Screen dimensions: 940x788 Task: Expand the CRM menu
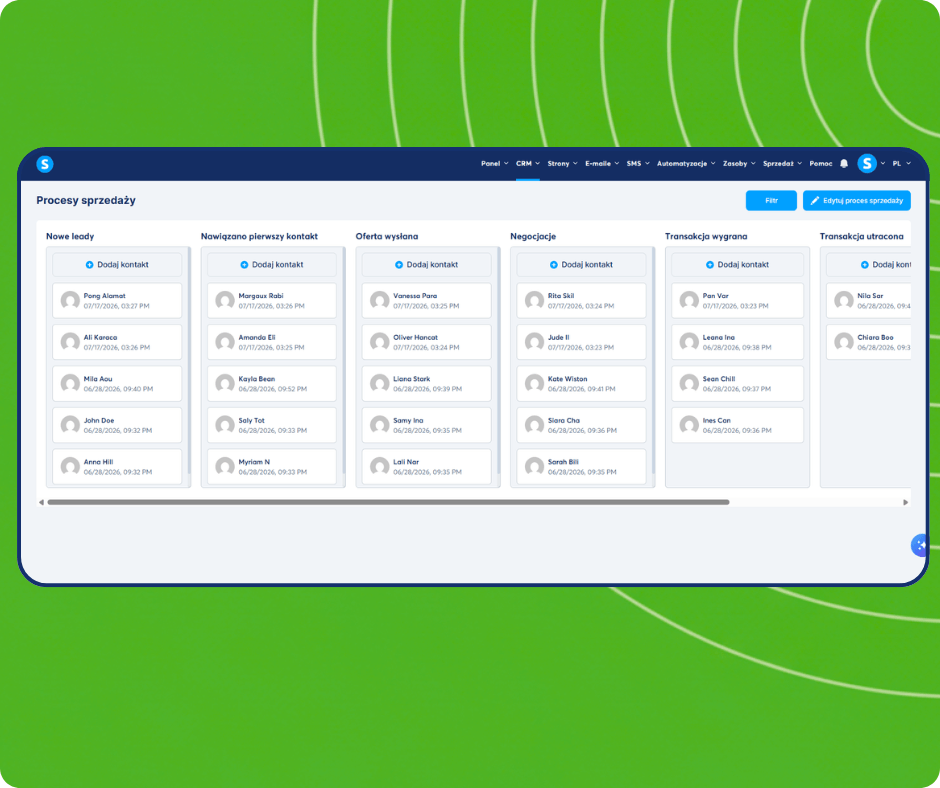point(528,164)
